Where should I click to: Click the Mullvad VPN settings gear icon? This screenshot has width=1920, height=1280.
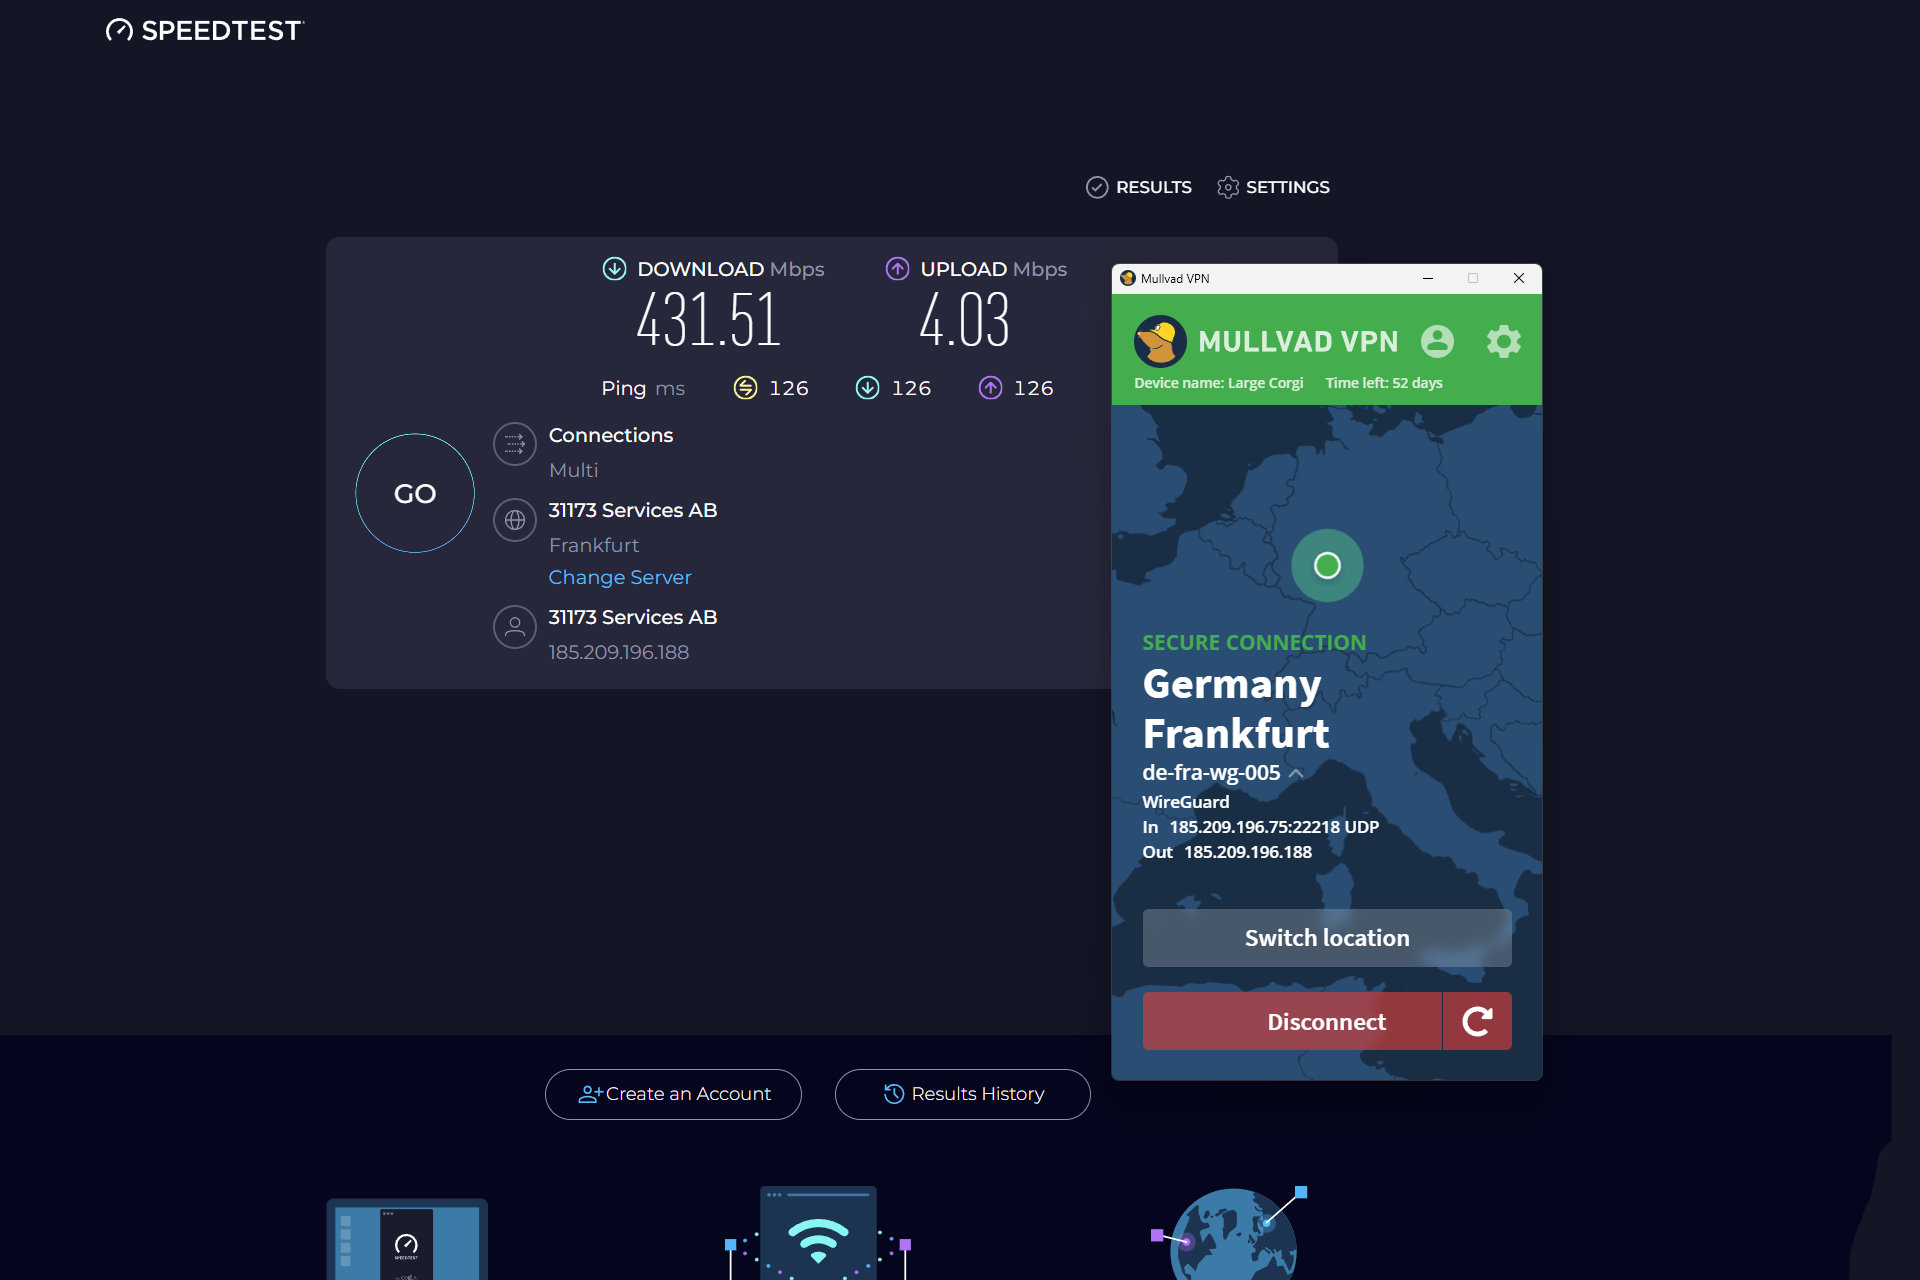point(1503,341)
